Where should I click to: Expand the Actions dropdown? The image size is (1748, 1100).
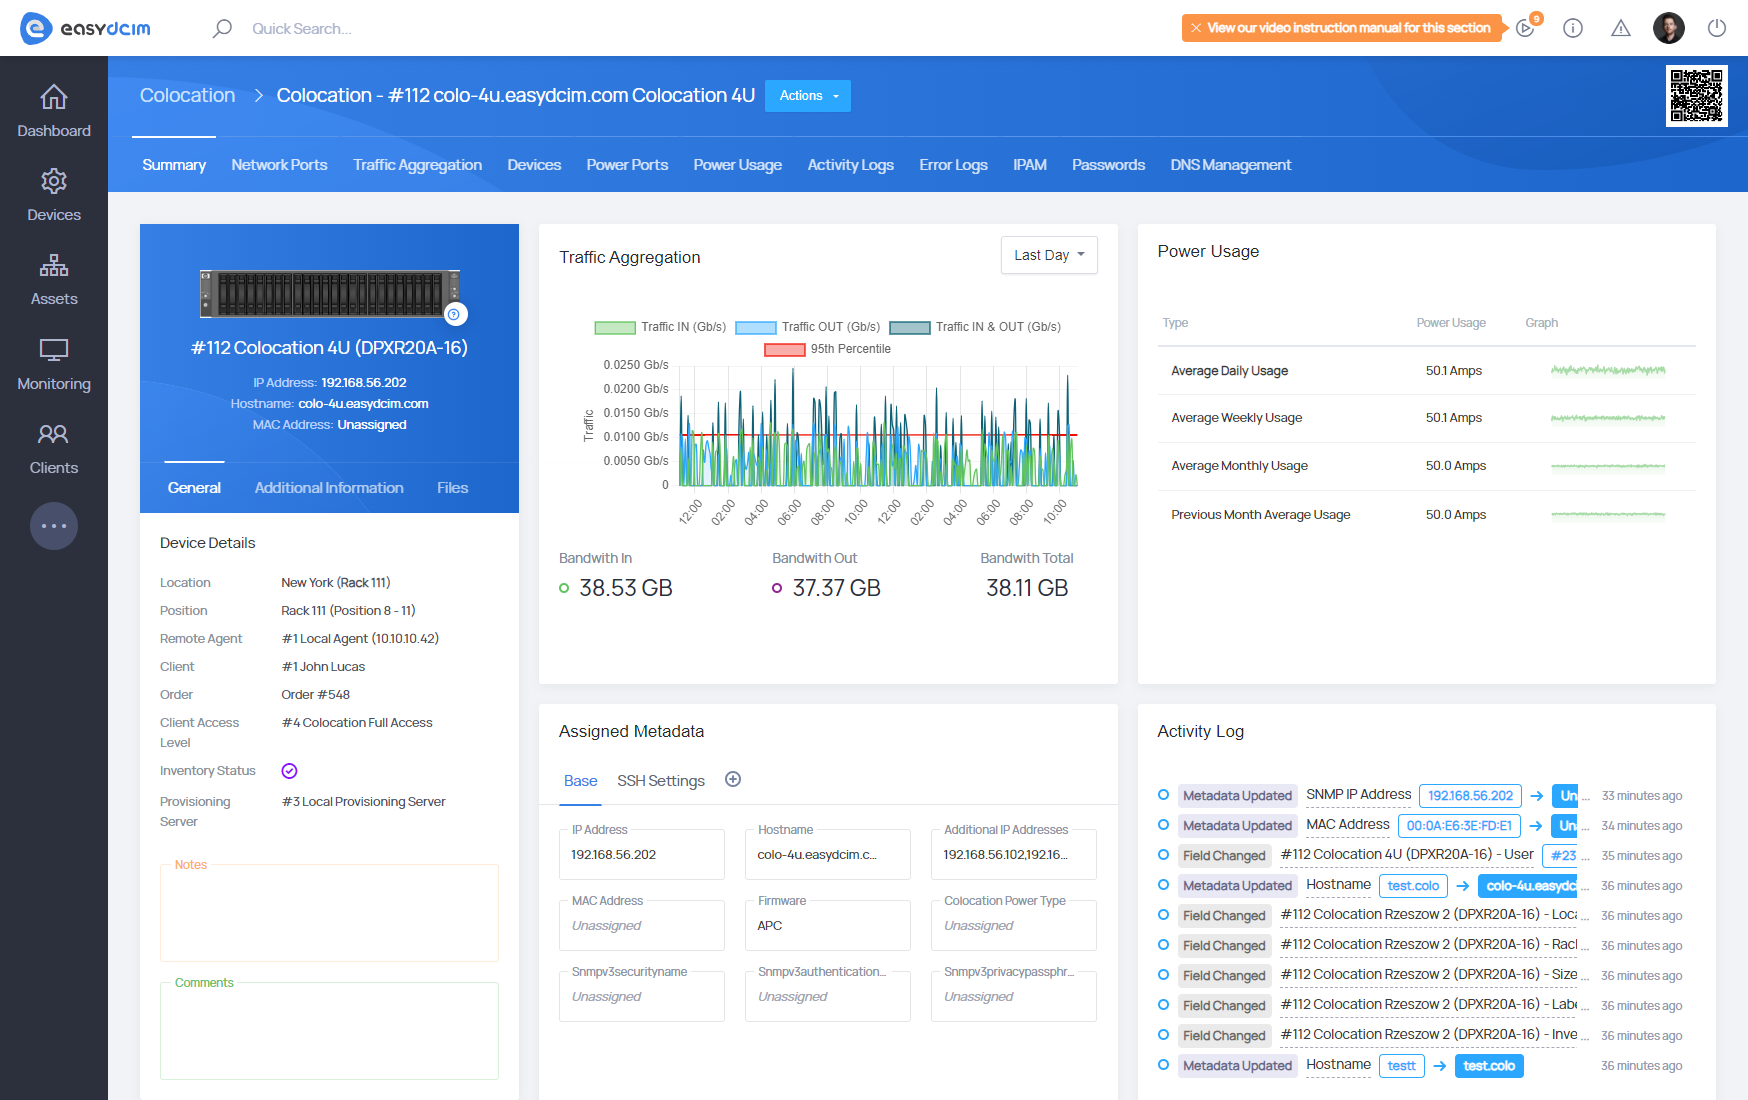click(x=808, y=96)
